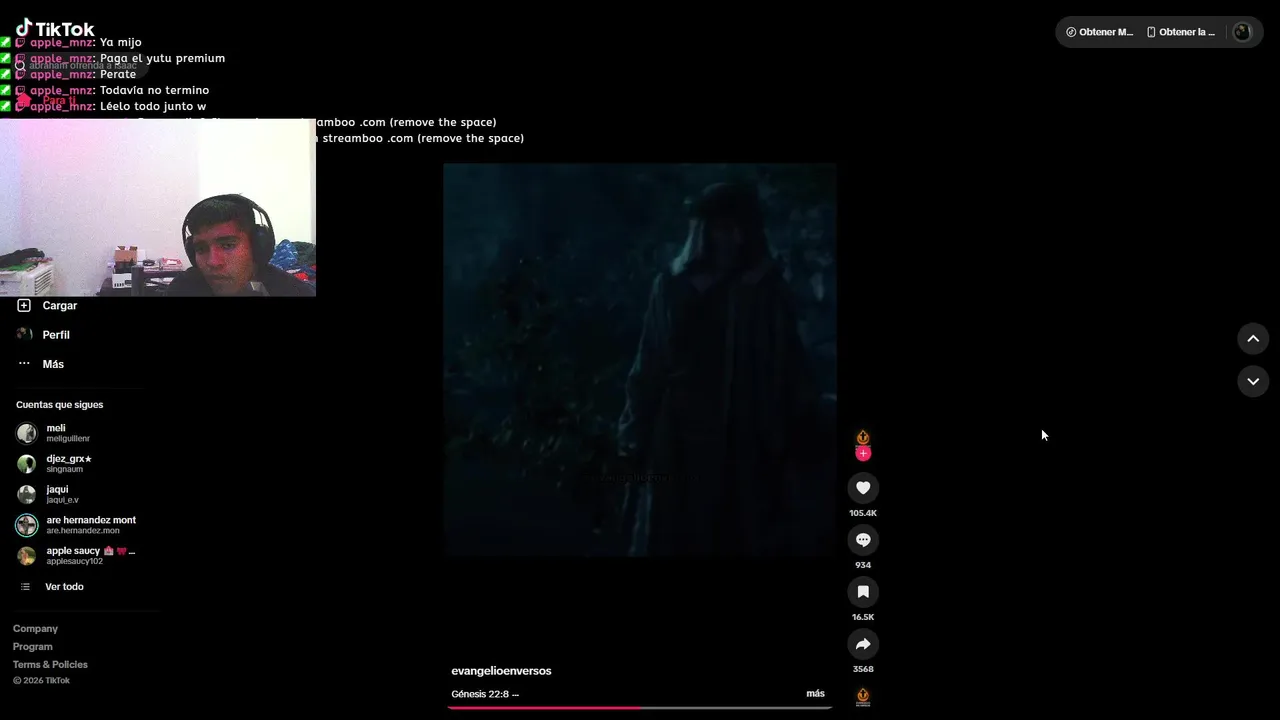Open are hernandez mont avatar
1280x720 pixels.
(x=27, y=525)
